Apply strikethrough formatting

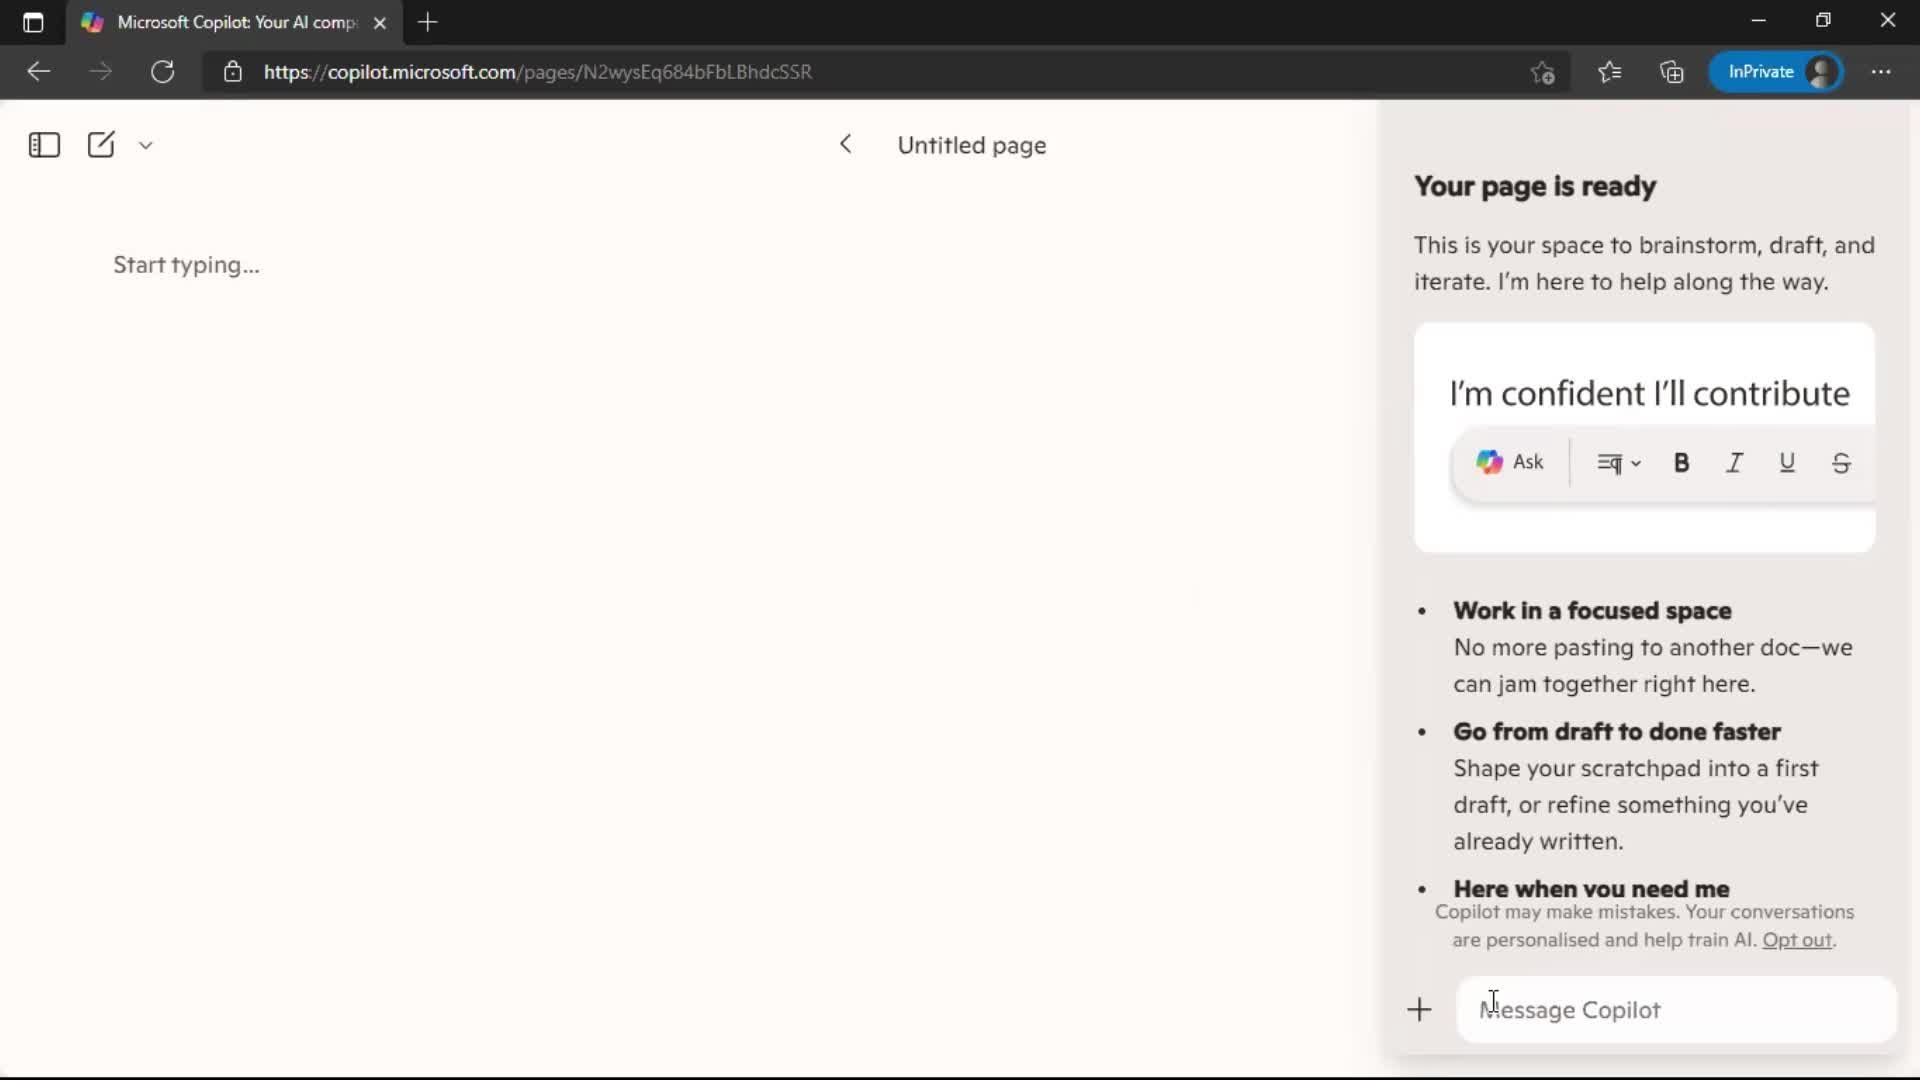(x=1841, y=462)
